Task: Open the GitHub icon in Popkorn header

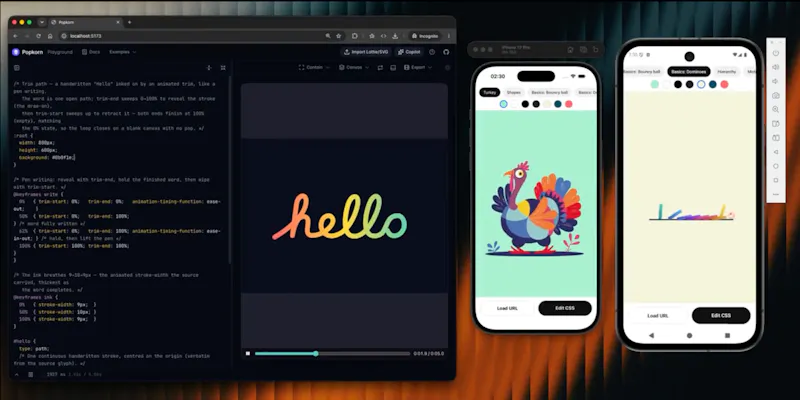Action: (x=446, y=52)
